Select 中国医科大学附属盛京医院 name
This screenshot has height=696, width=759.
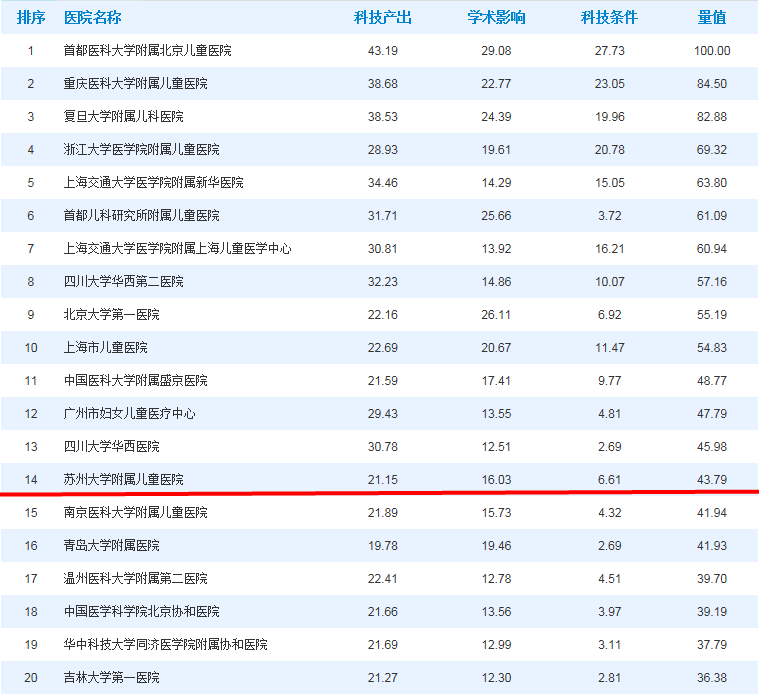pyautogui.click(x=136, y=380)
